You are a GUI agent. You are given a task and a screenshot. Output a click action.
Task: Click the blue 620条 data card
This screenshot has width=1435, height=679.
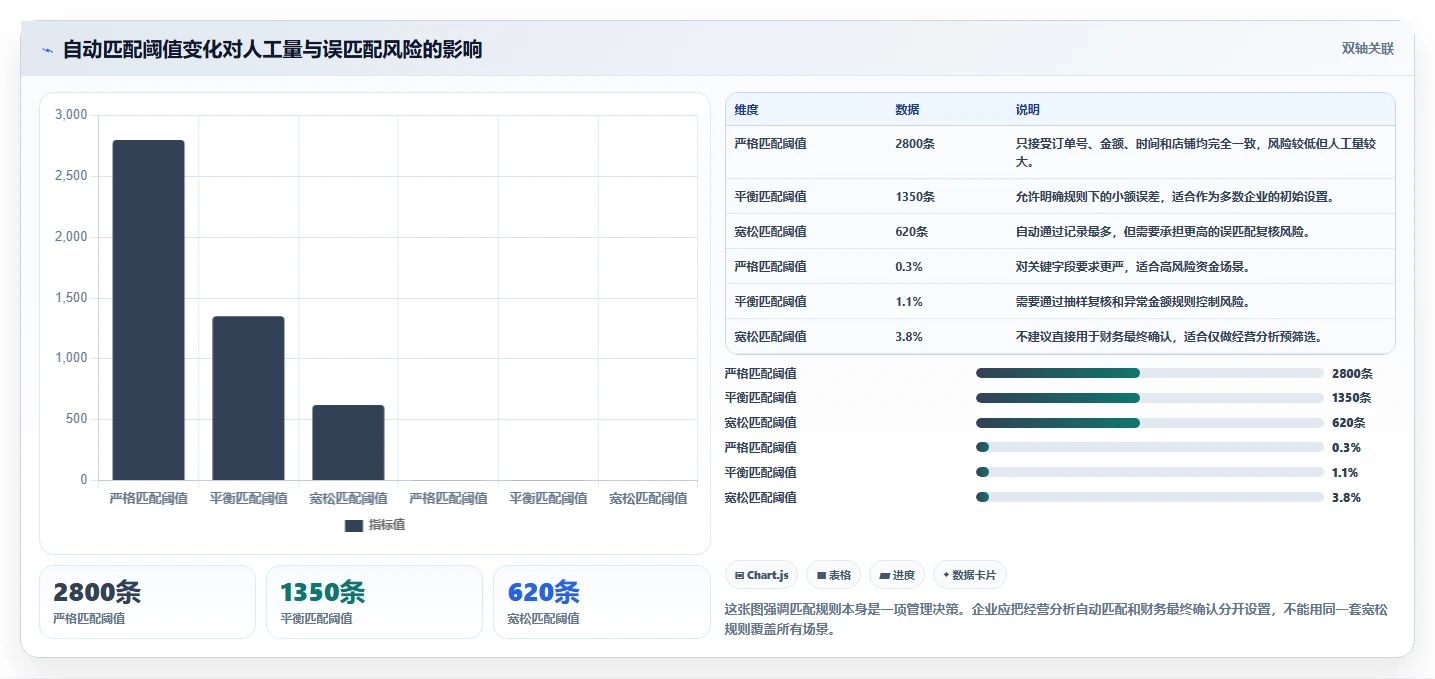(x=601, y=602)
